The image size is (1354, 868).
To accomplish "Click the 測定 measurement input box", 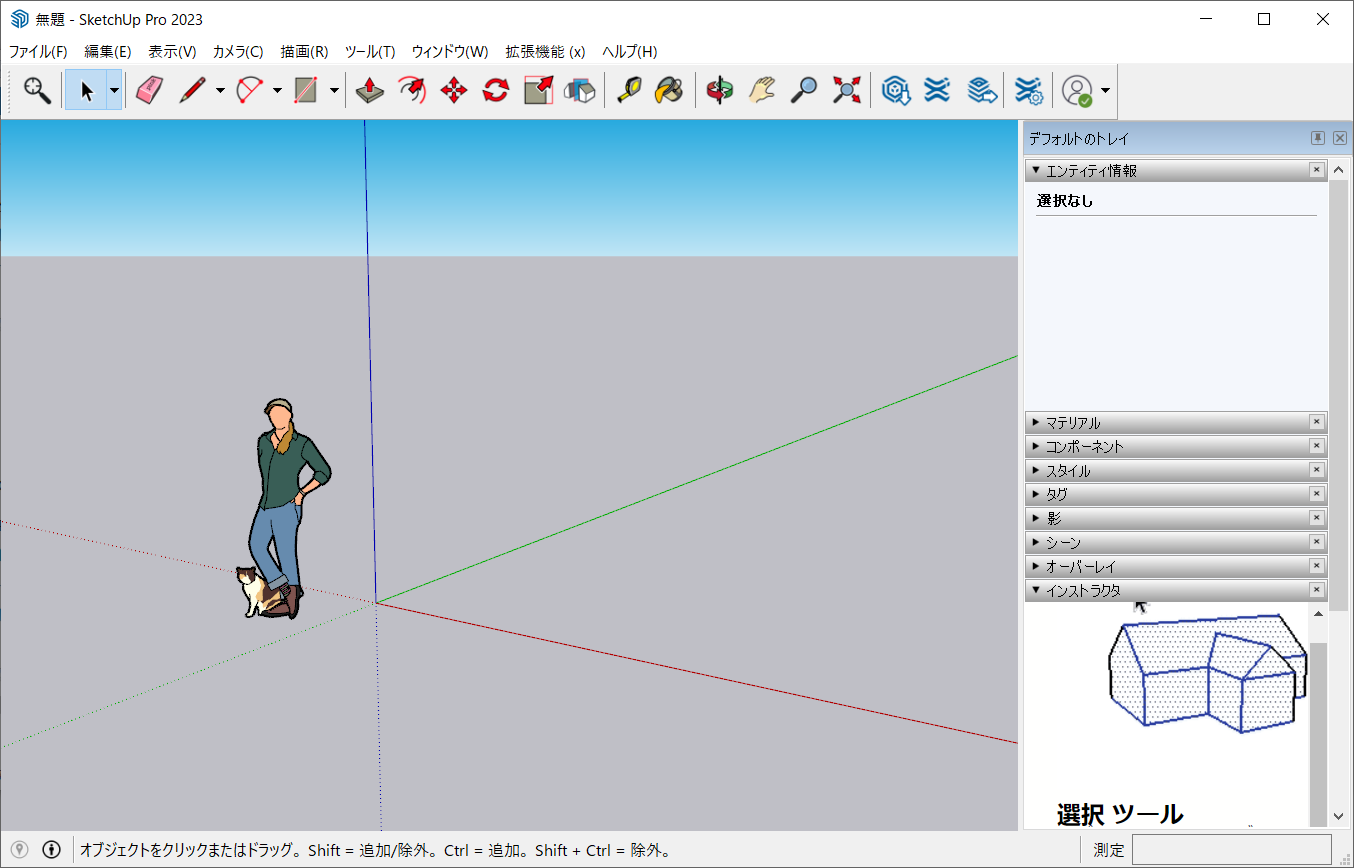I will coord(1231,850).
